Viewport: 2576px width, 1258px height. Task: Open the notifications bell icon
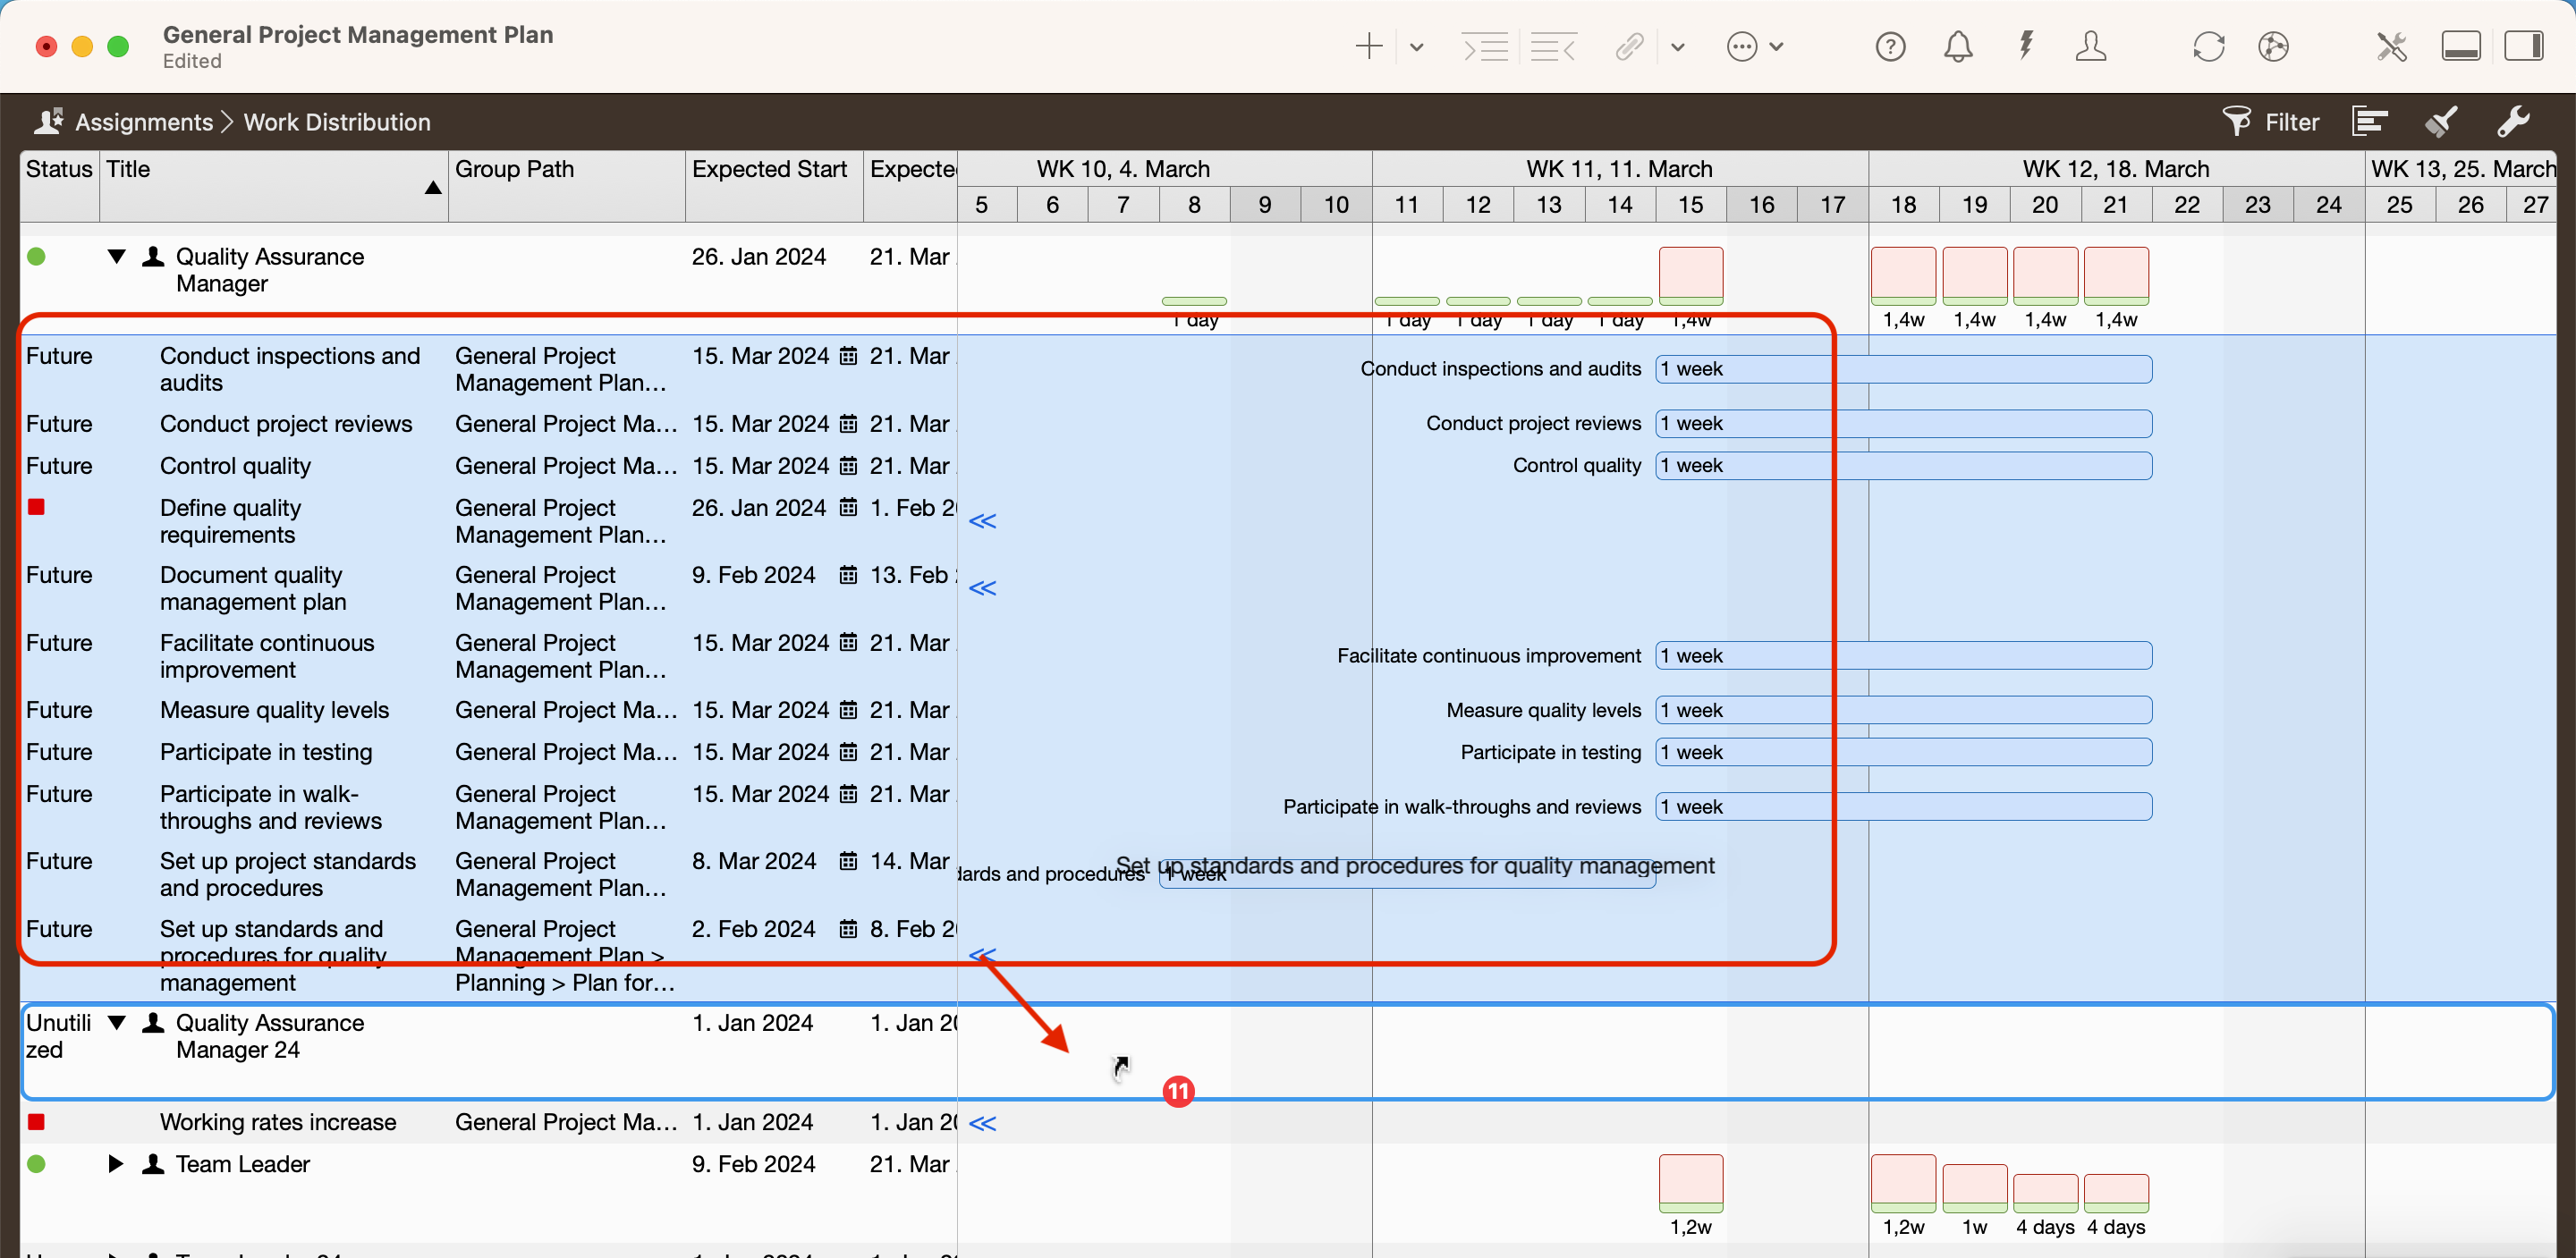click(x=1958, y=47)
